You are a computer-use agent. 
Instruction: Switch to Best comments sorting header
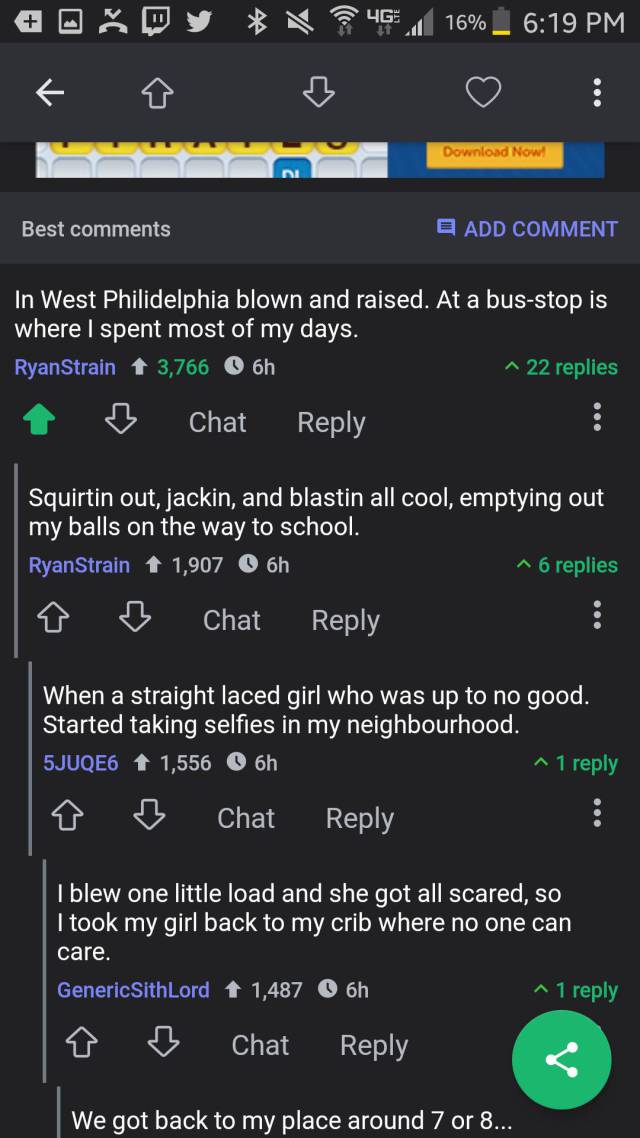pos(95,229)
